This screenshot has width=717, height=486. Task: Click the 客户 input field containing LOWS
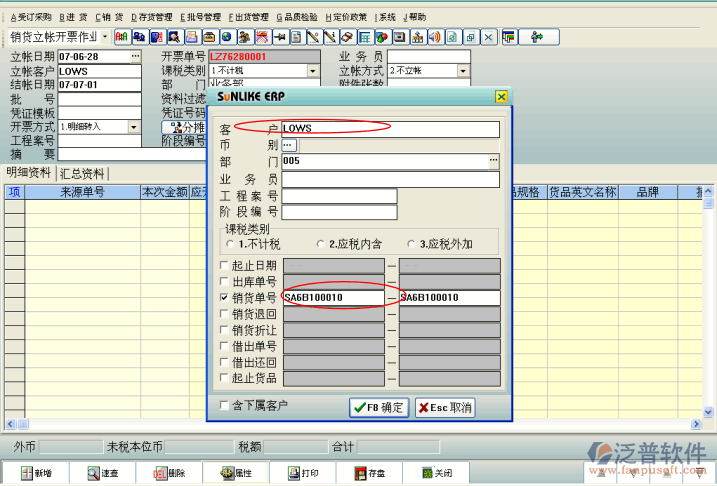tap(390, 129)
